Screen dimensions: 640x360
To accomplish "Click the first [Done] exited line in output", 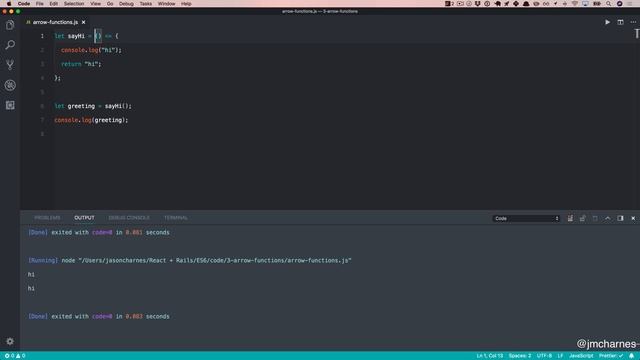I will [99, 232].
